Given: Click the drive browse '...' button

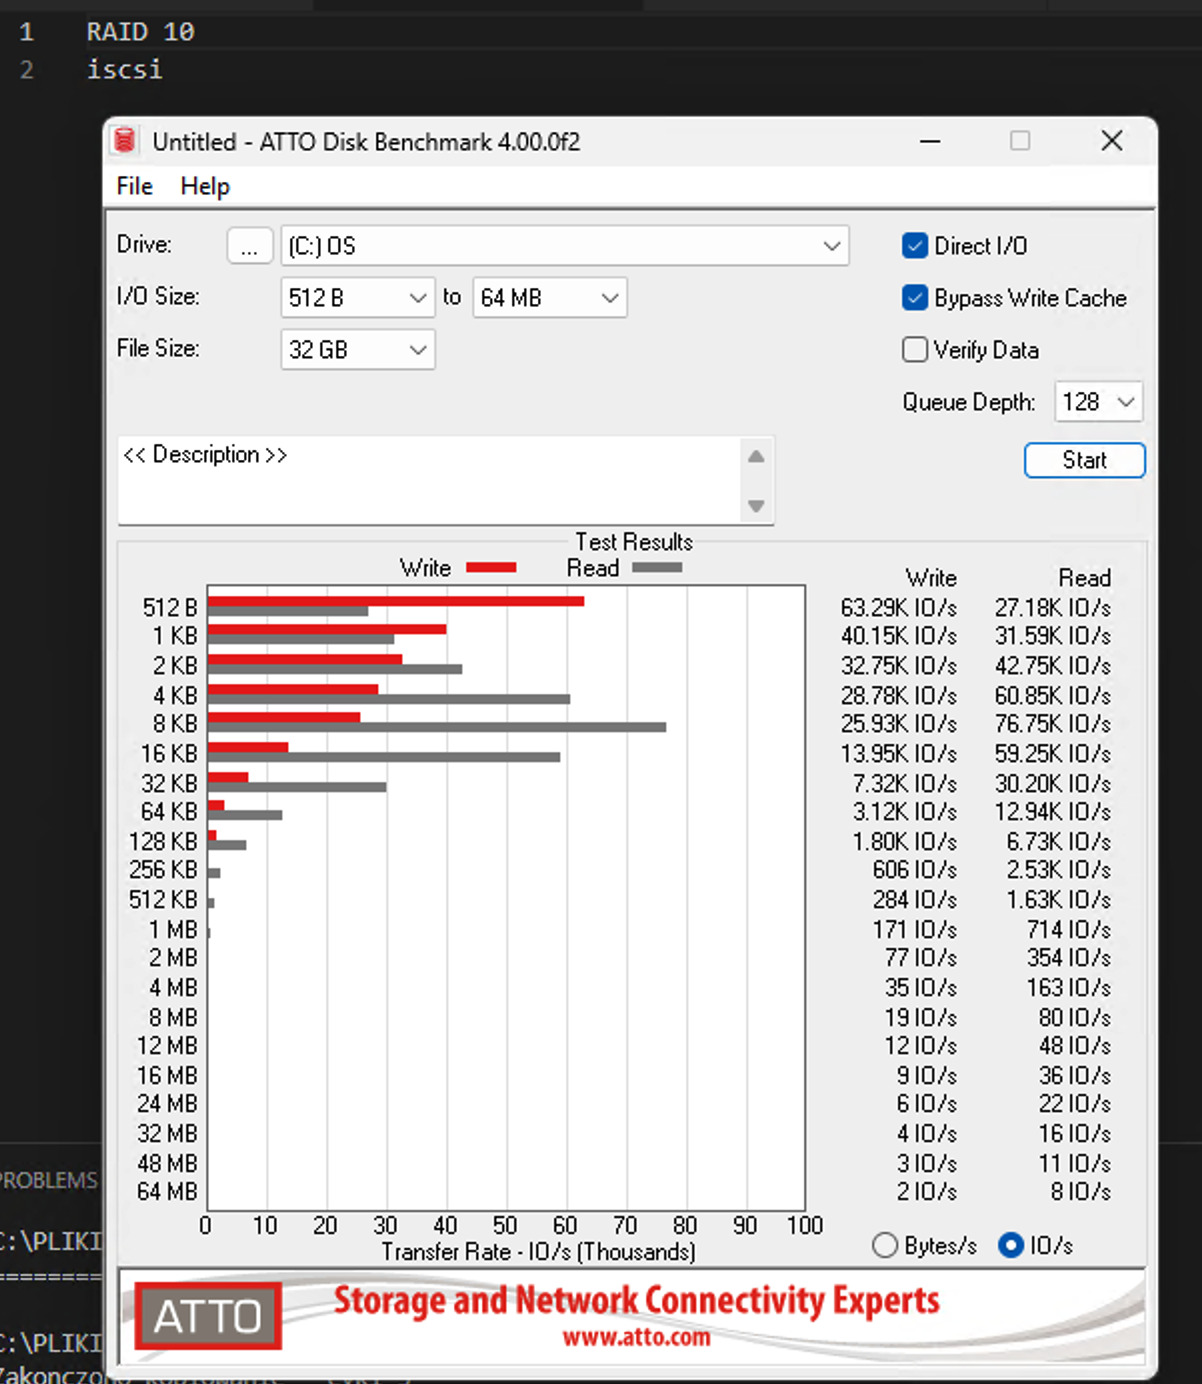Looking at the screenshot, I should click(x=250, y=246).
